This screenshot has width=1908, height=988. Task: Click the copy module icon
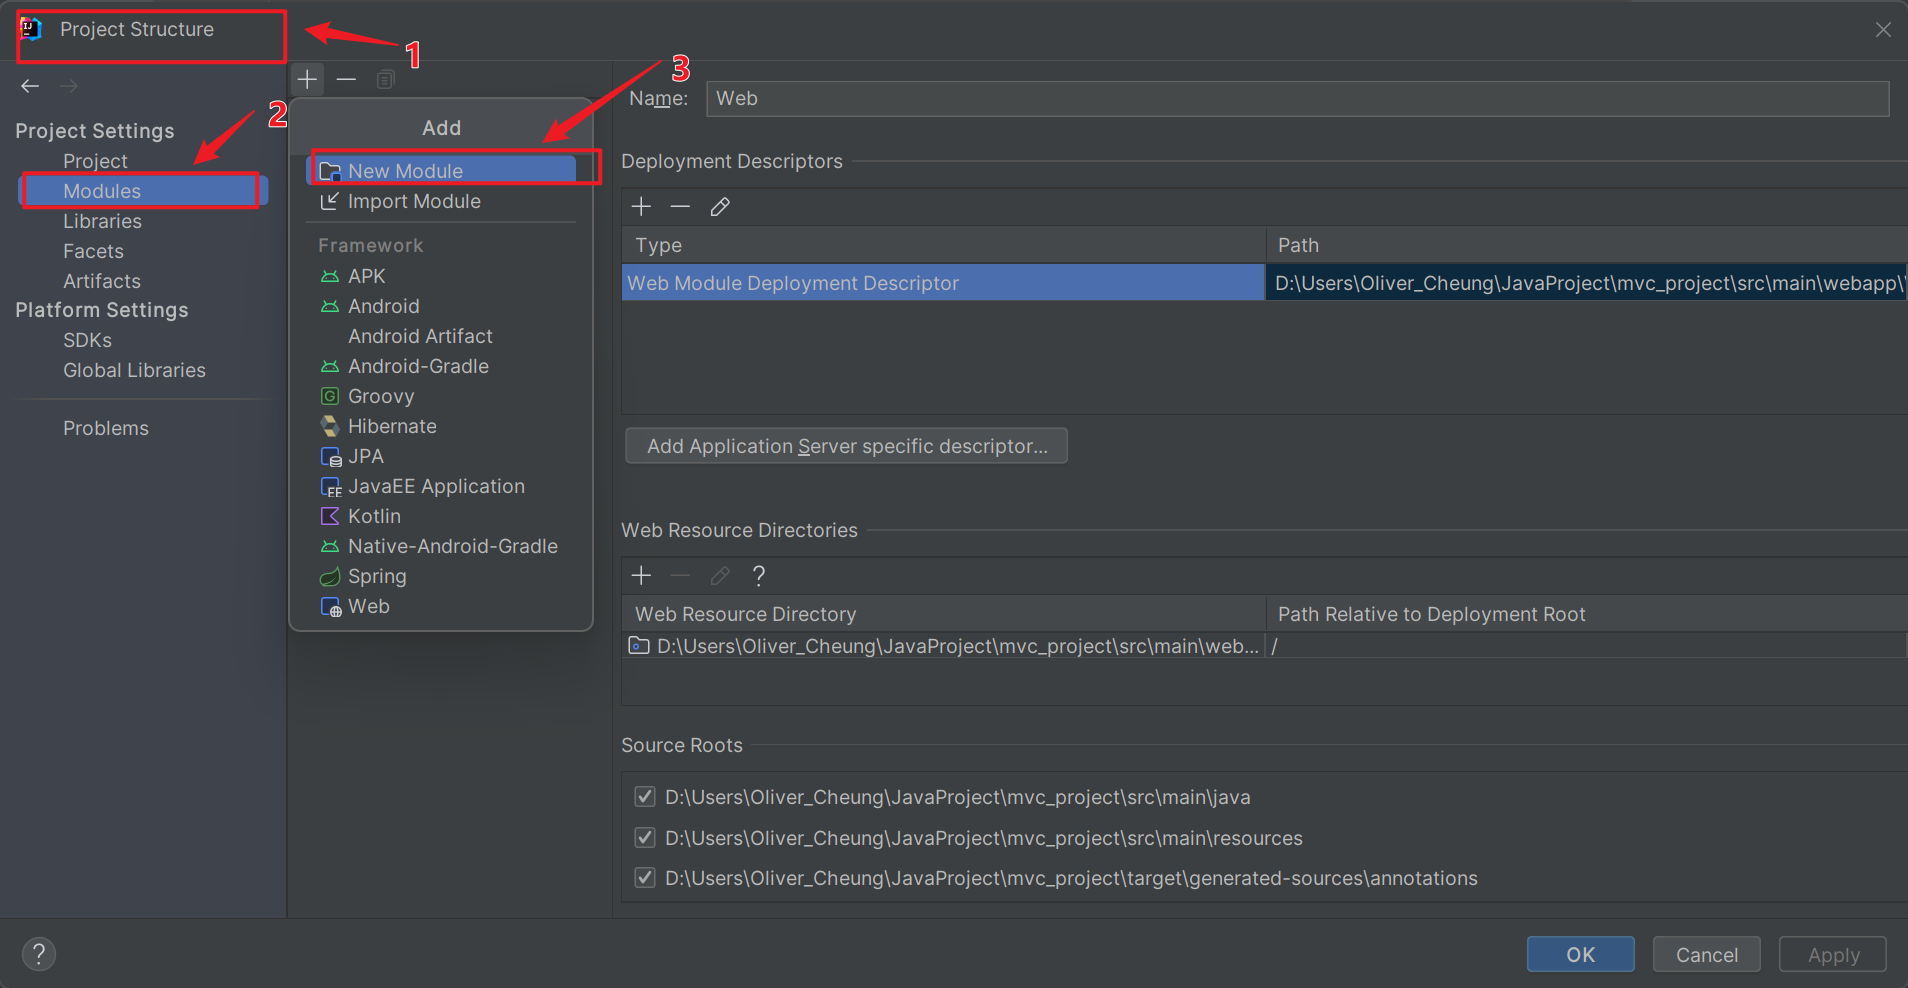tap(385, 79)
